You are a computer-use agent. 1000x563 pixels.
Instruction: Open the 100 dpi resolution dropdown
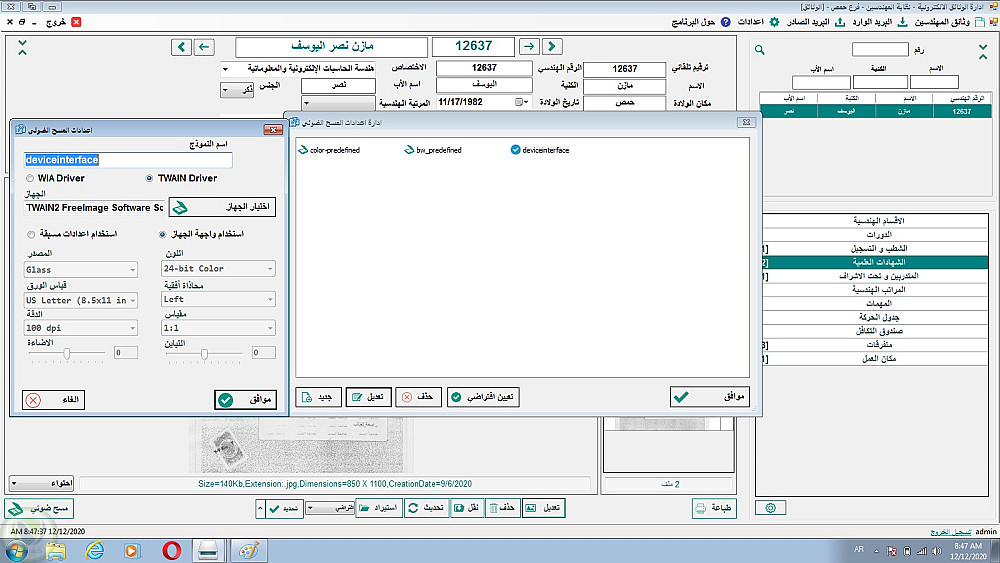pos(81,328)
